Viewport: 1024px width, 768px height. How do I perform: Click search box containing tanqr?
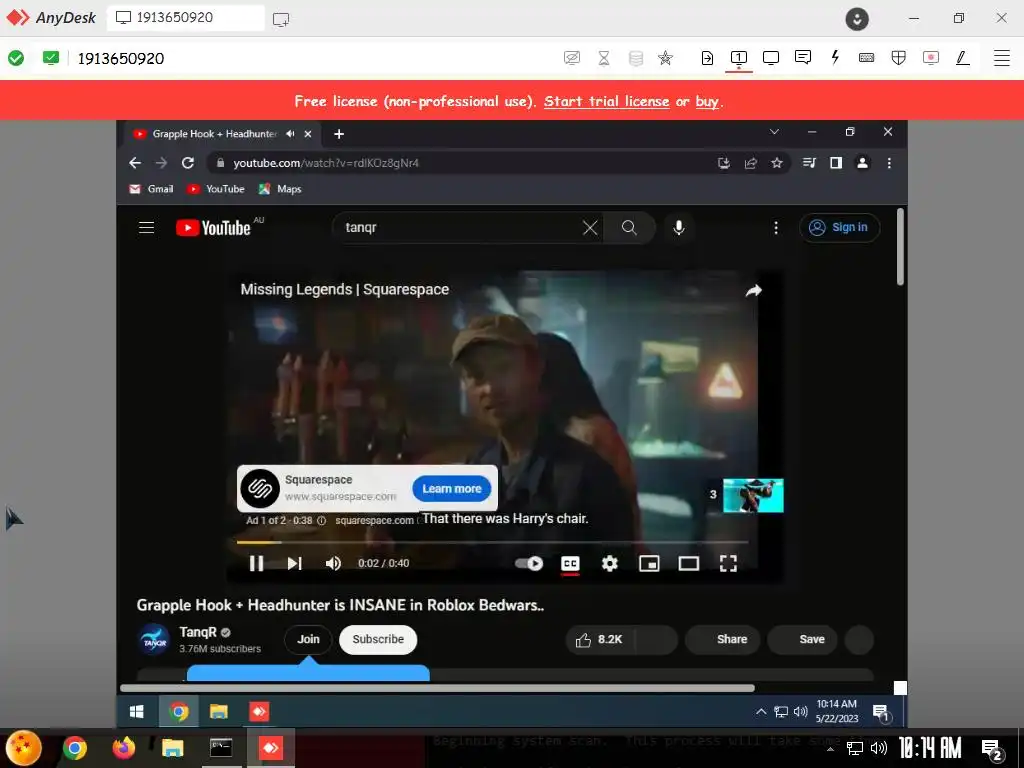pyautogui.click(x=457, y=227)
